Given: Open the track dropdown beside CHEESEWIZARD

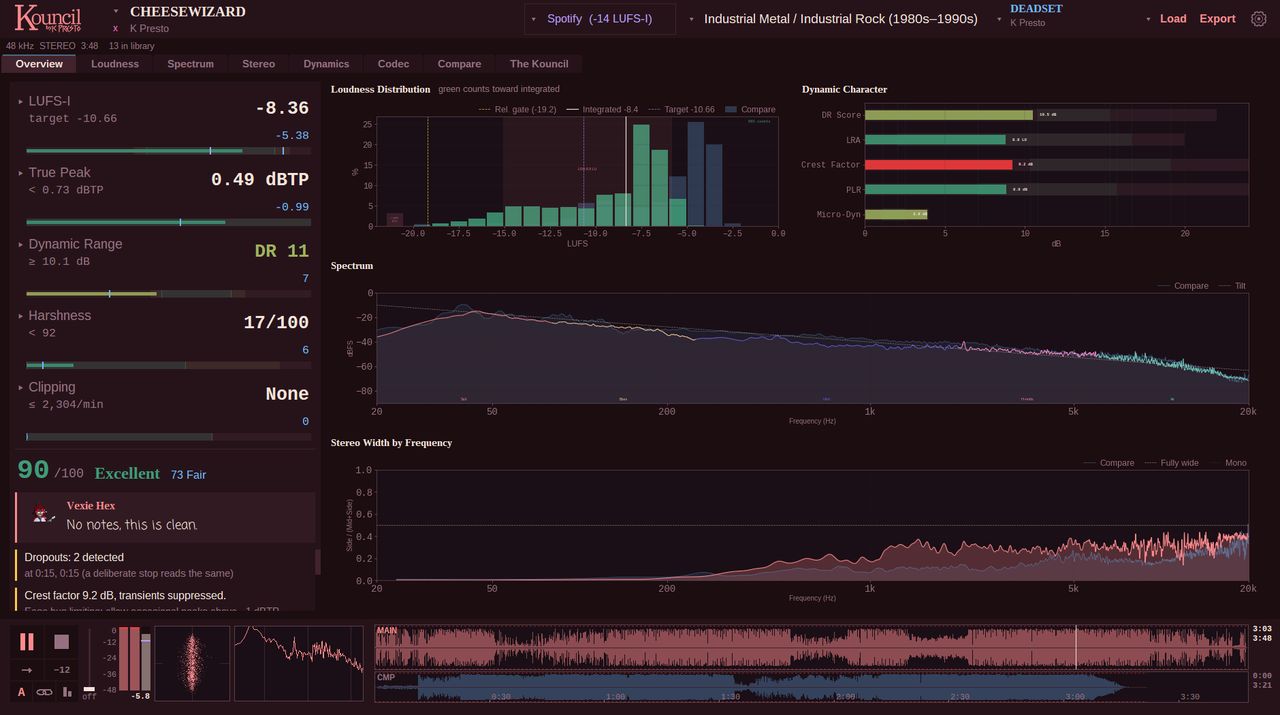Looking at the screenshot, I should click(x=116, y=11).
